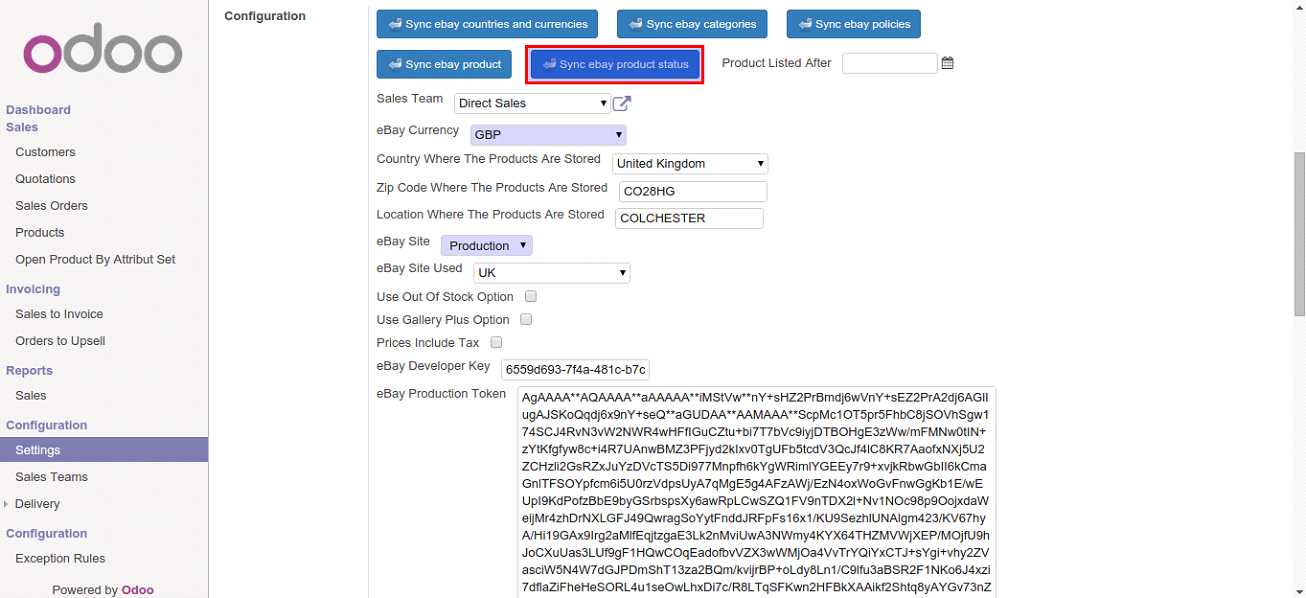Open Orders to Upsell menu item

pyautogui.click(x=60, y=341)
